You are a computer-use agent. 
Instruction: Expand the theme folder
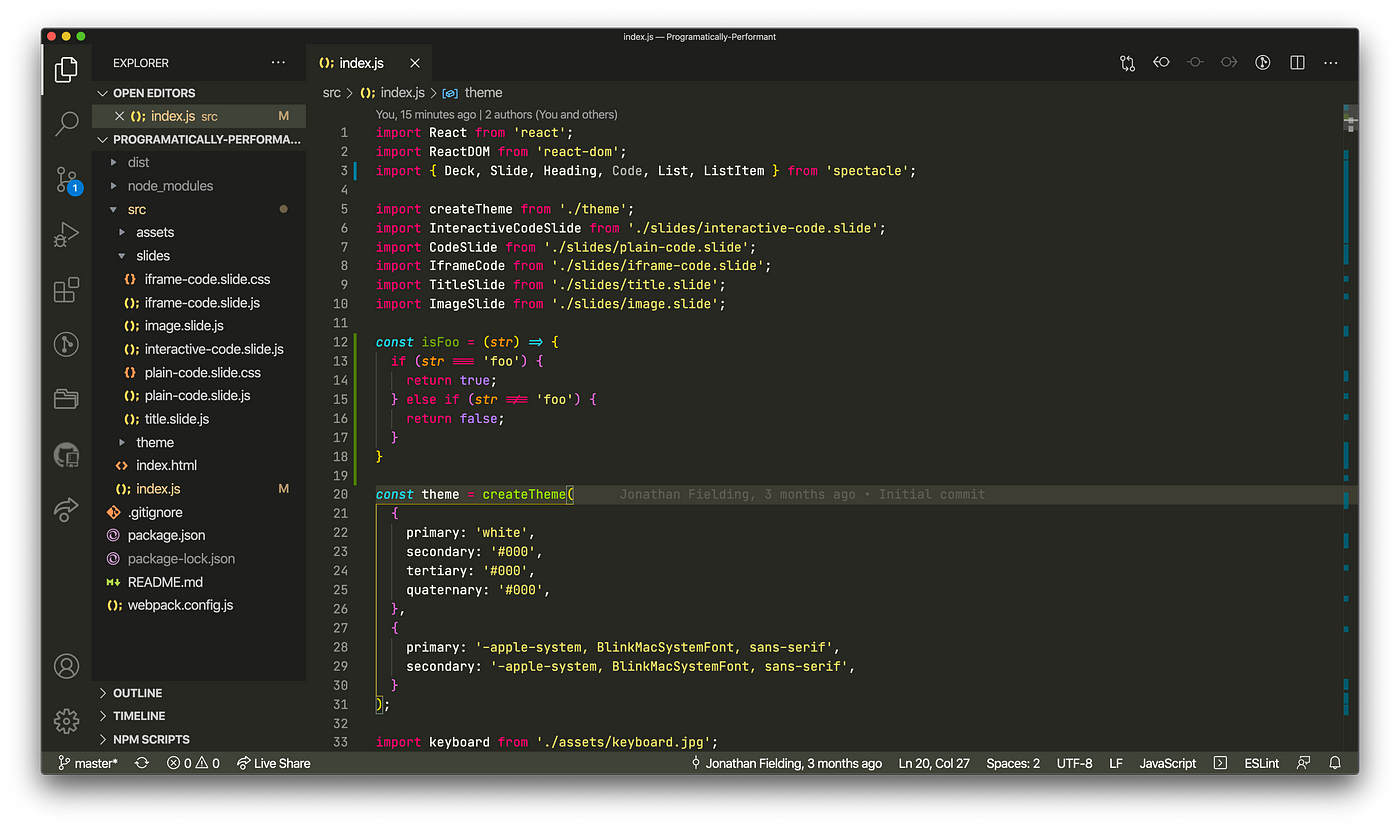click(198, 442)
